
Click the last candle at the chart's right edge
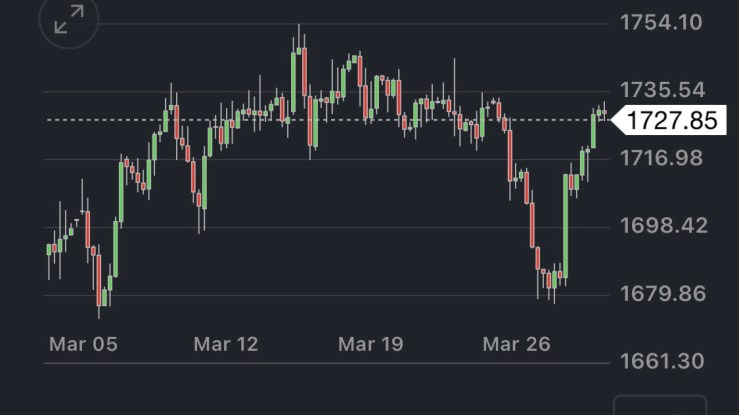pos(603,113)
